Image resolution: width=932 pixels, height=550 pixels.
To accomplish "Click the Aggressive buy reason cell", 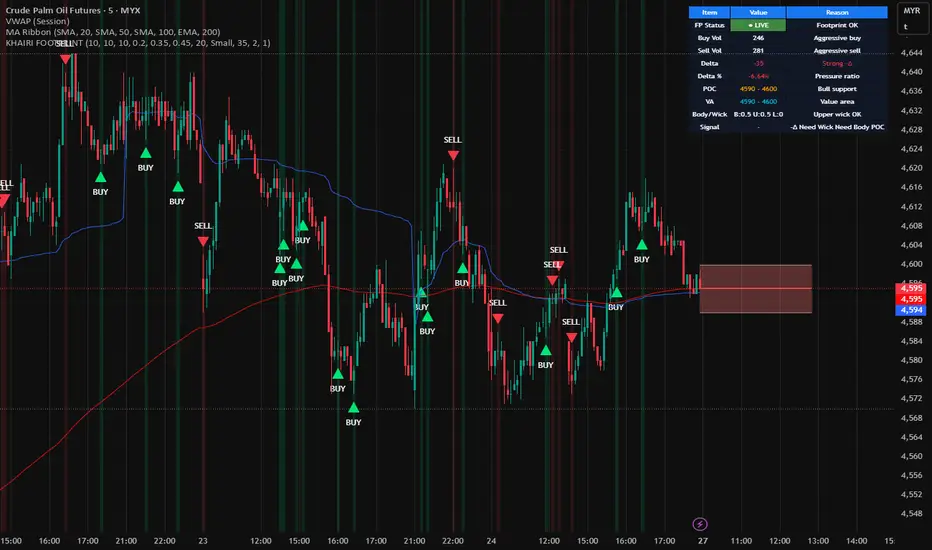I will [x=837, y=37].
